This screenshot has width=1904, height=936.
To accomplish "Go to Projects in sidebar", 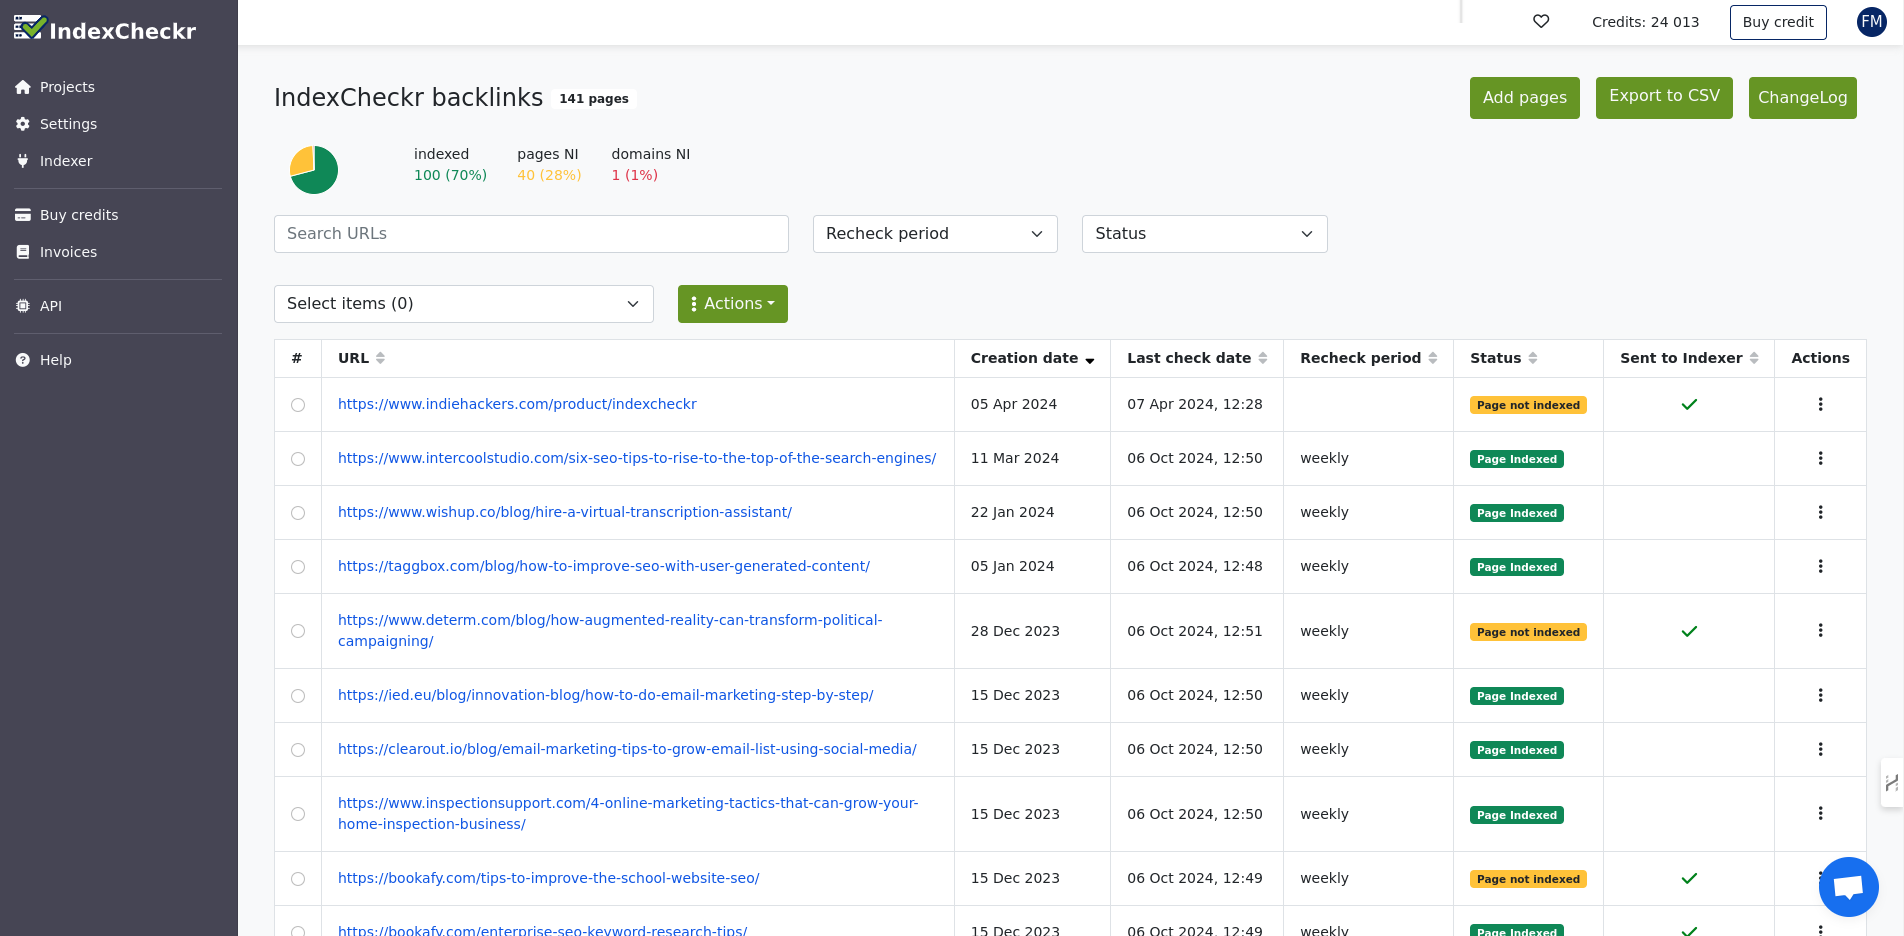I will point(67,87).
